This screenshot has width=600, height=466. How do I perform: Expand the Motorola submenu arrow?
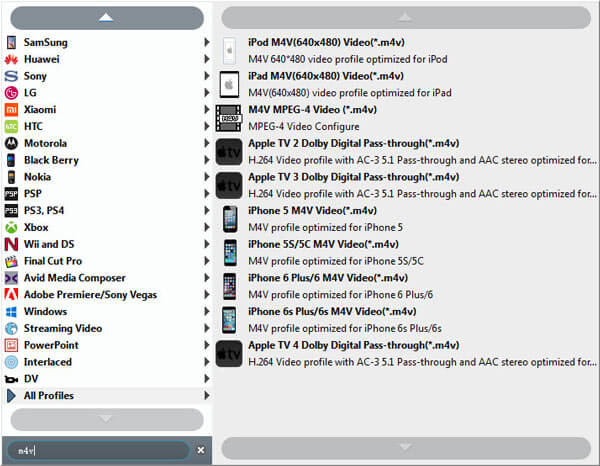tap(207, 143)
